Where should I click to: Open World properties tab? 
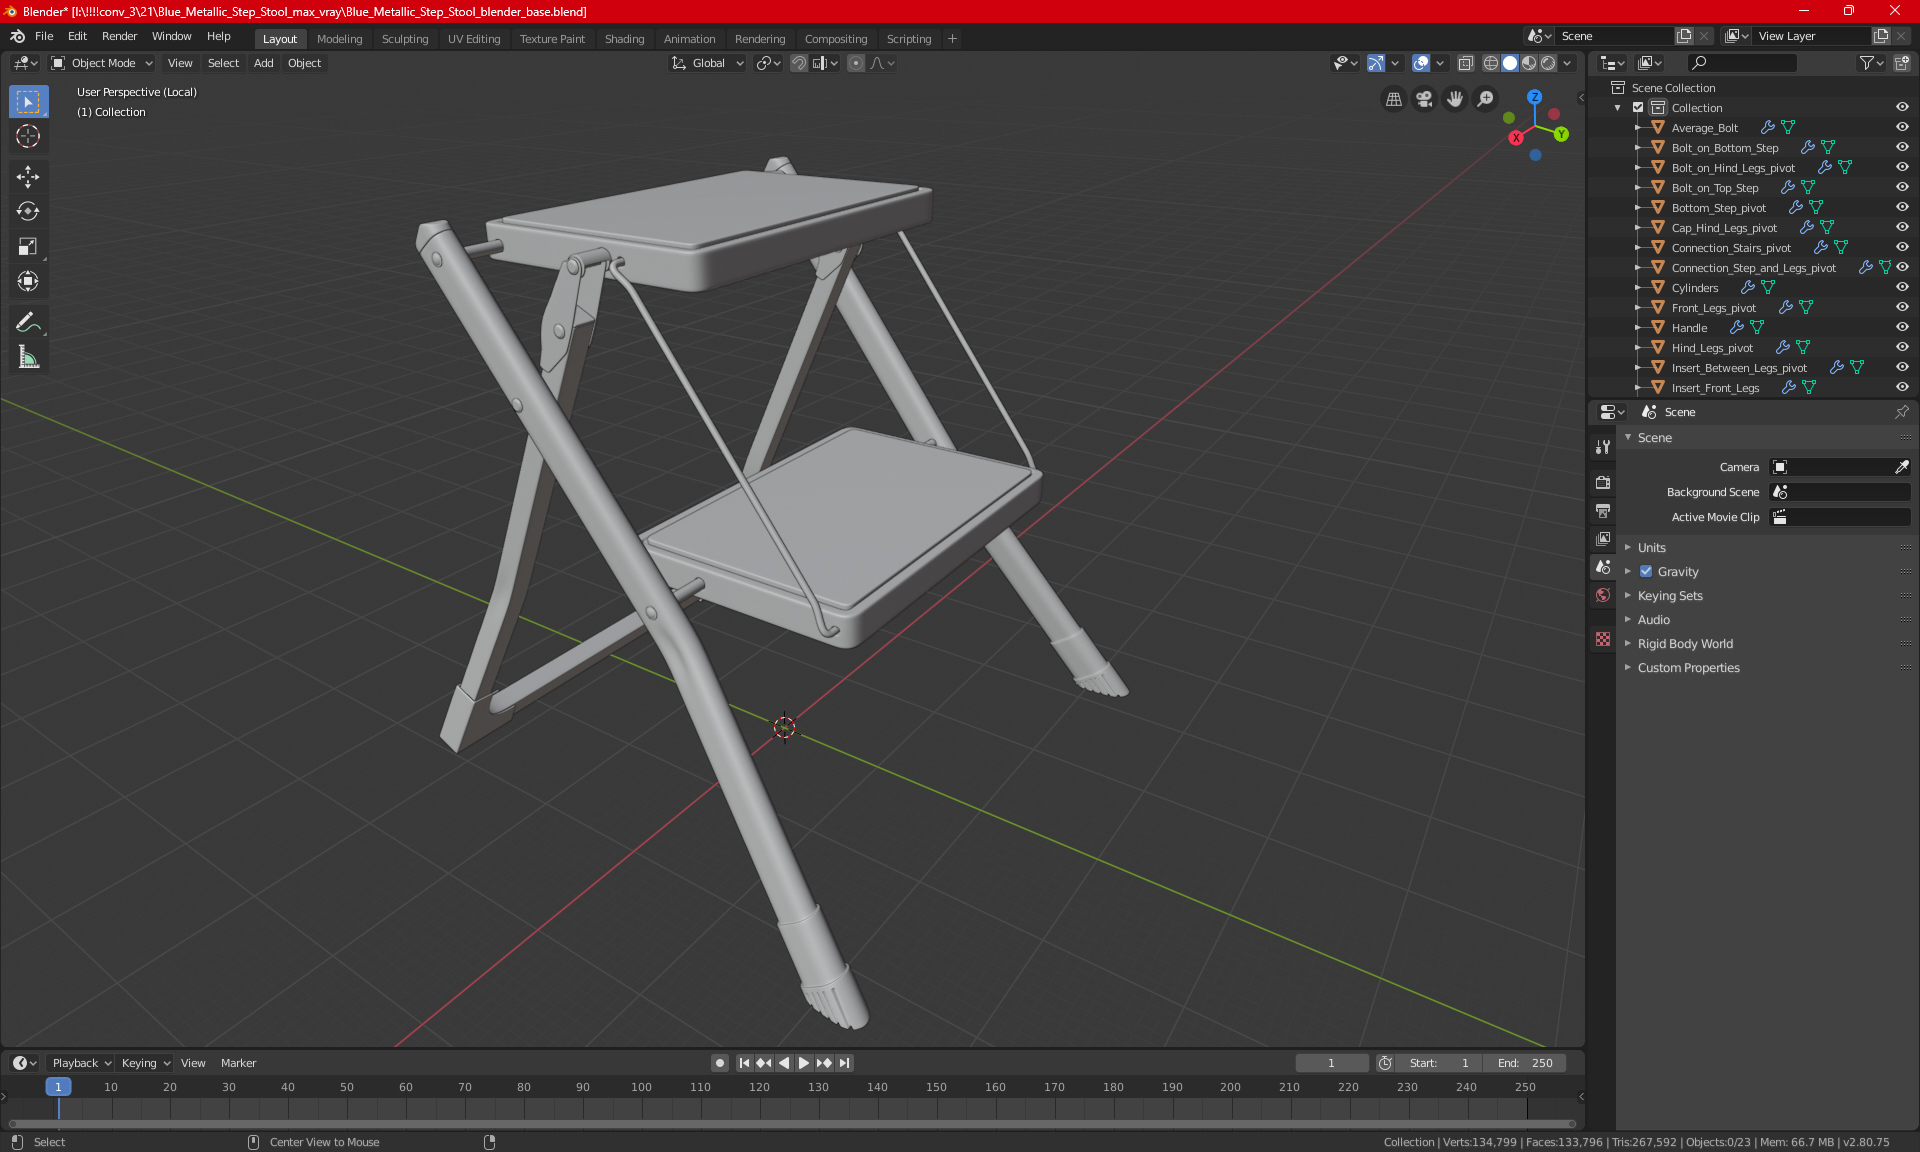point(1603,595)
